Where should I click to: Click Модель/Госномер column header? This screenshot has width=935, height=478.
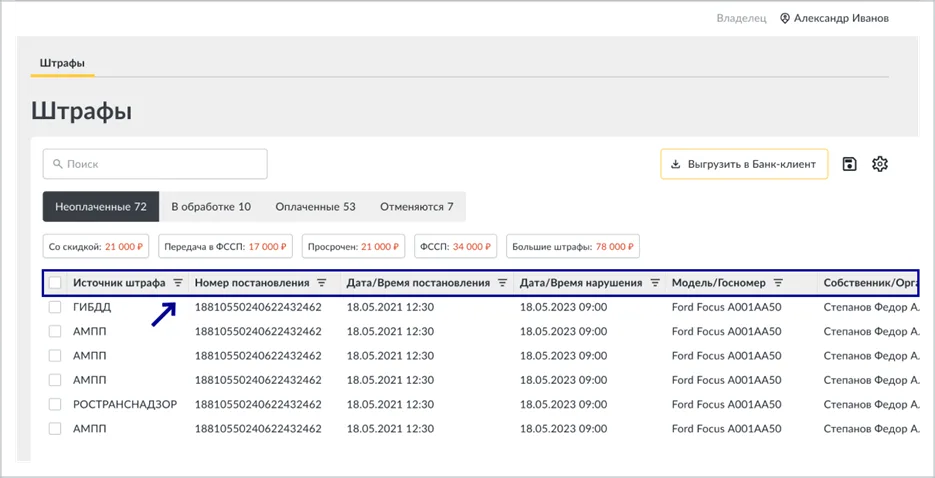click(718, 283)
